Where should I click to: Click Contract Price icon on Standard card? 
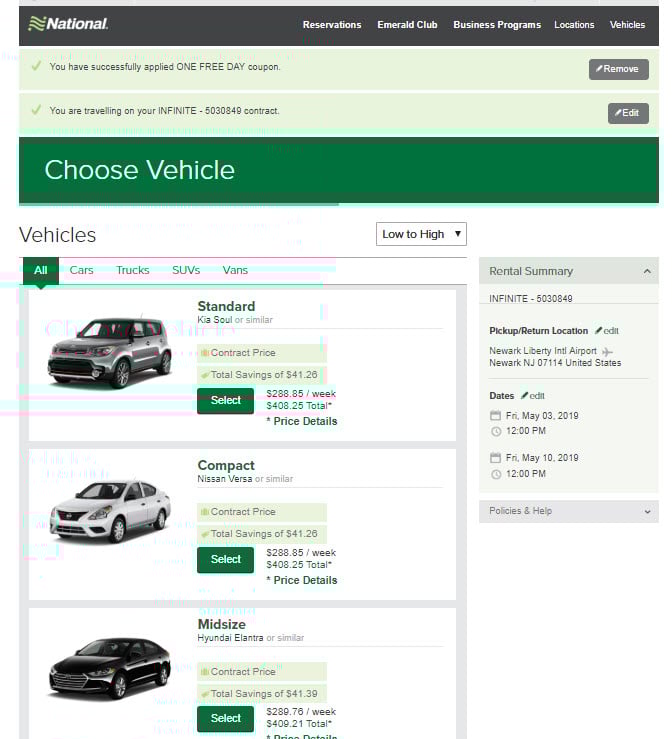pos(205,353)
